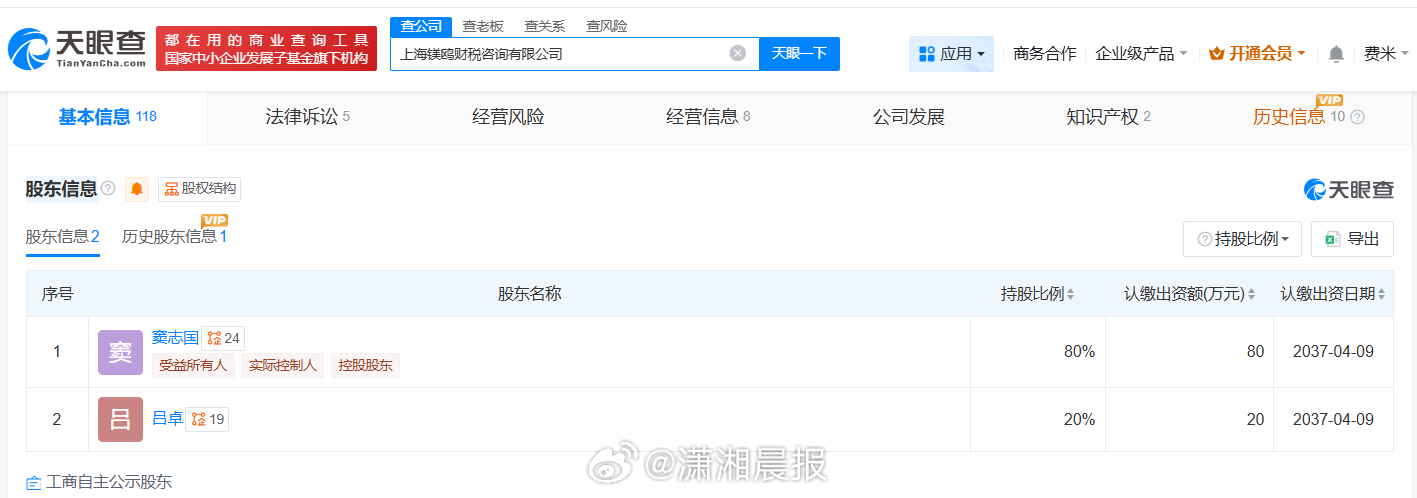1417x498 pixels.
Task: Switch to 查风险 search tab
Action: (x=607, y=26)
